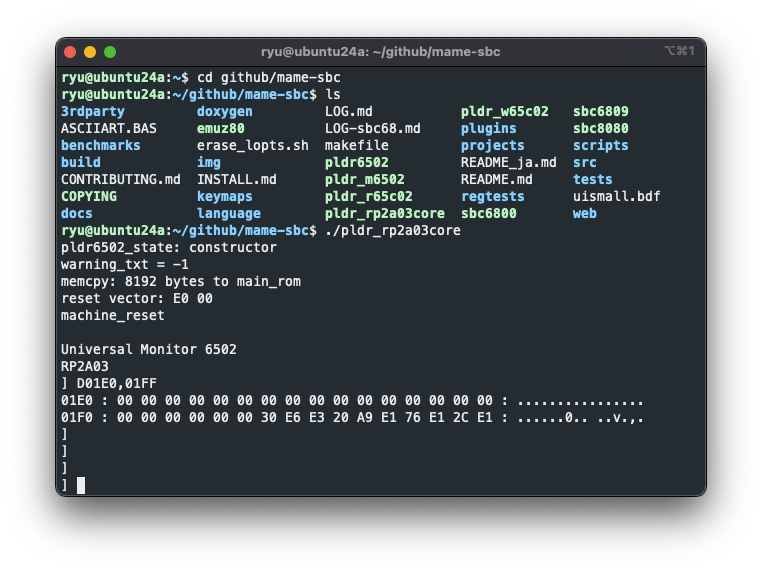The width and height of the screenshot is (762, 570).
Task: Click the projects directory name
Action: [493, 145]
